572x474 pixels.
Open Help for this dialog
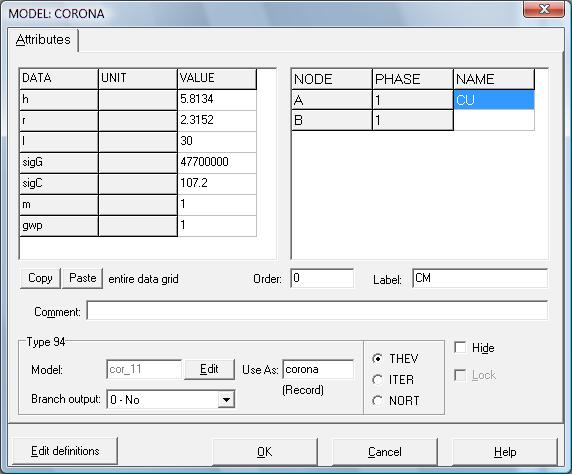tap(505, 452)
